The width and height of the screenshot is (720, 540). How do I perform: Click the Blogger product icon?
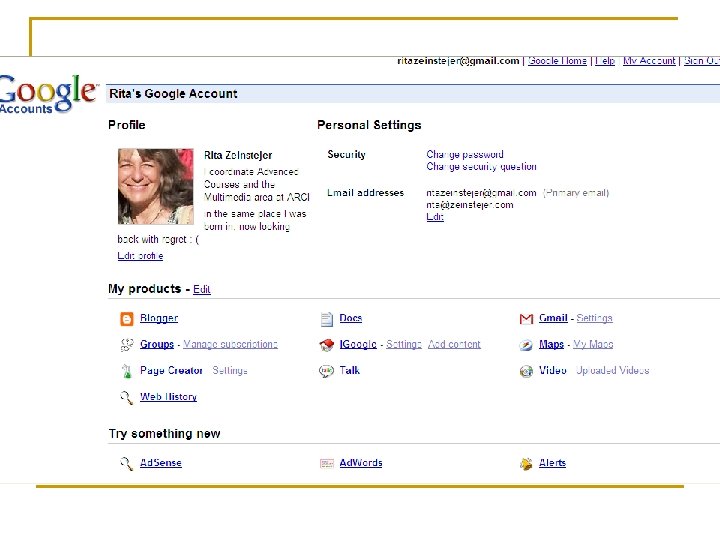pyautogui.click(x=127, y=319)
